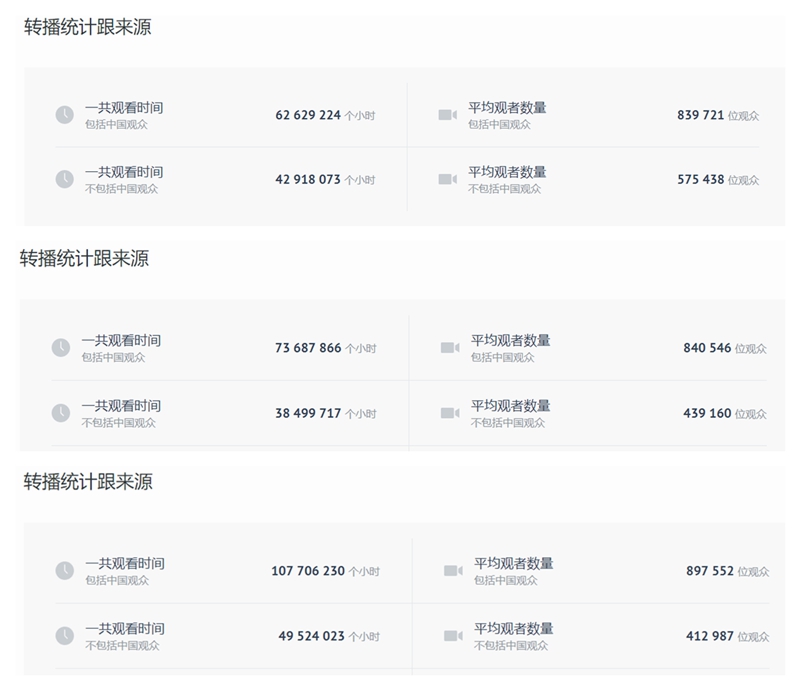
Task: Select camera icon in 575 438 viewers row
Action: 447,179
